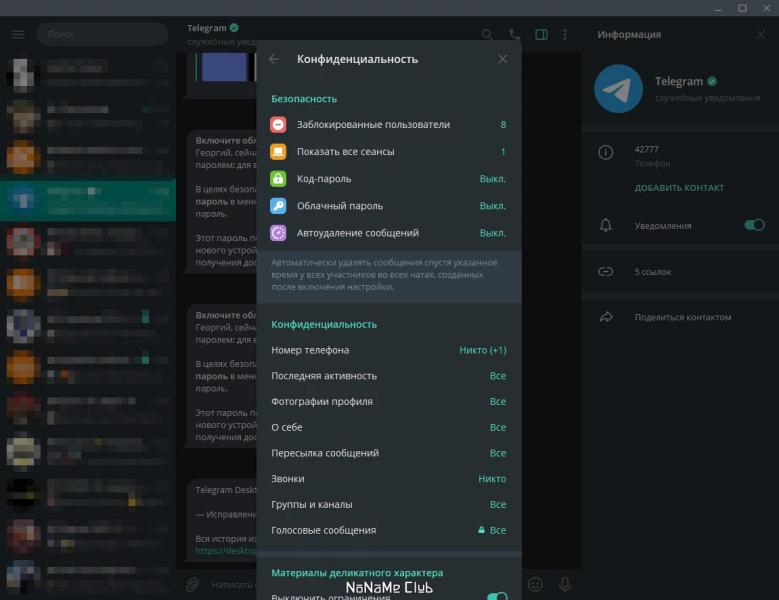Open Автоудаление сообщений setting

point(389,233)
